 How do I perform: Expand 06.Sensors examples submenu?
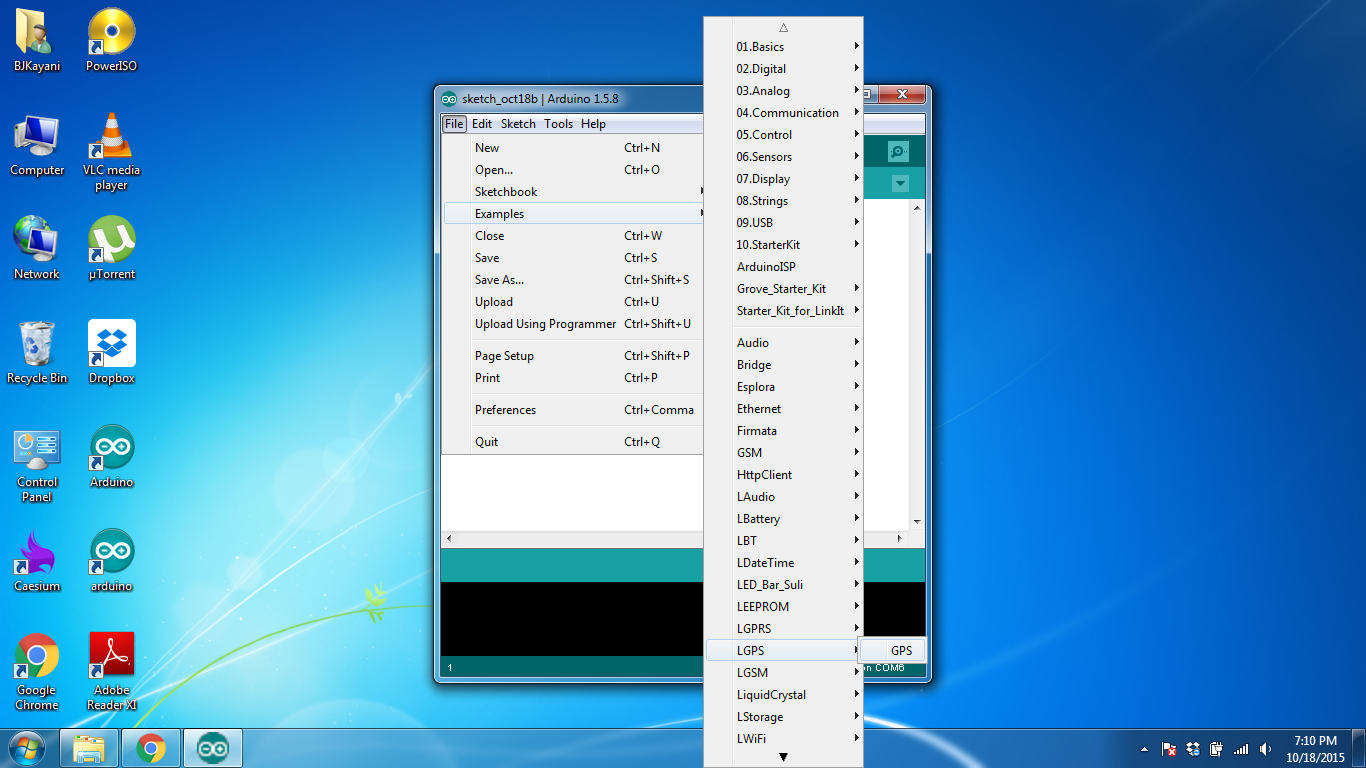pos(784,157)
